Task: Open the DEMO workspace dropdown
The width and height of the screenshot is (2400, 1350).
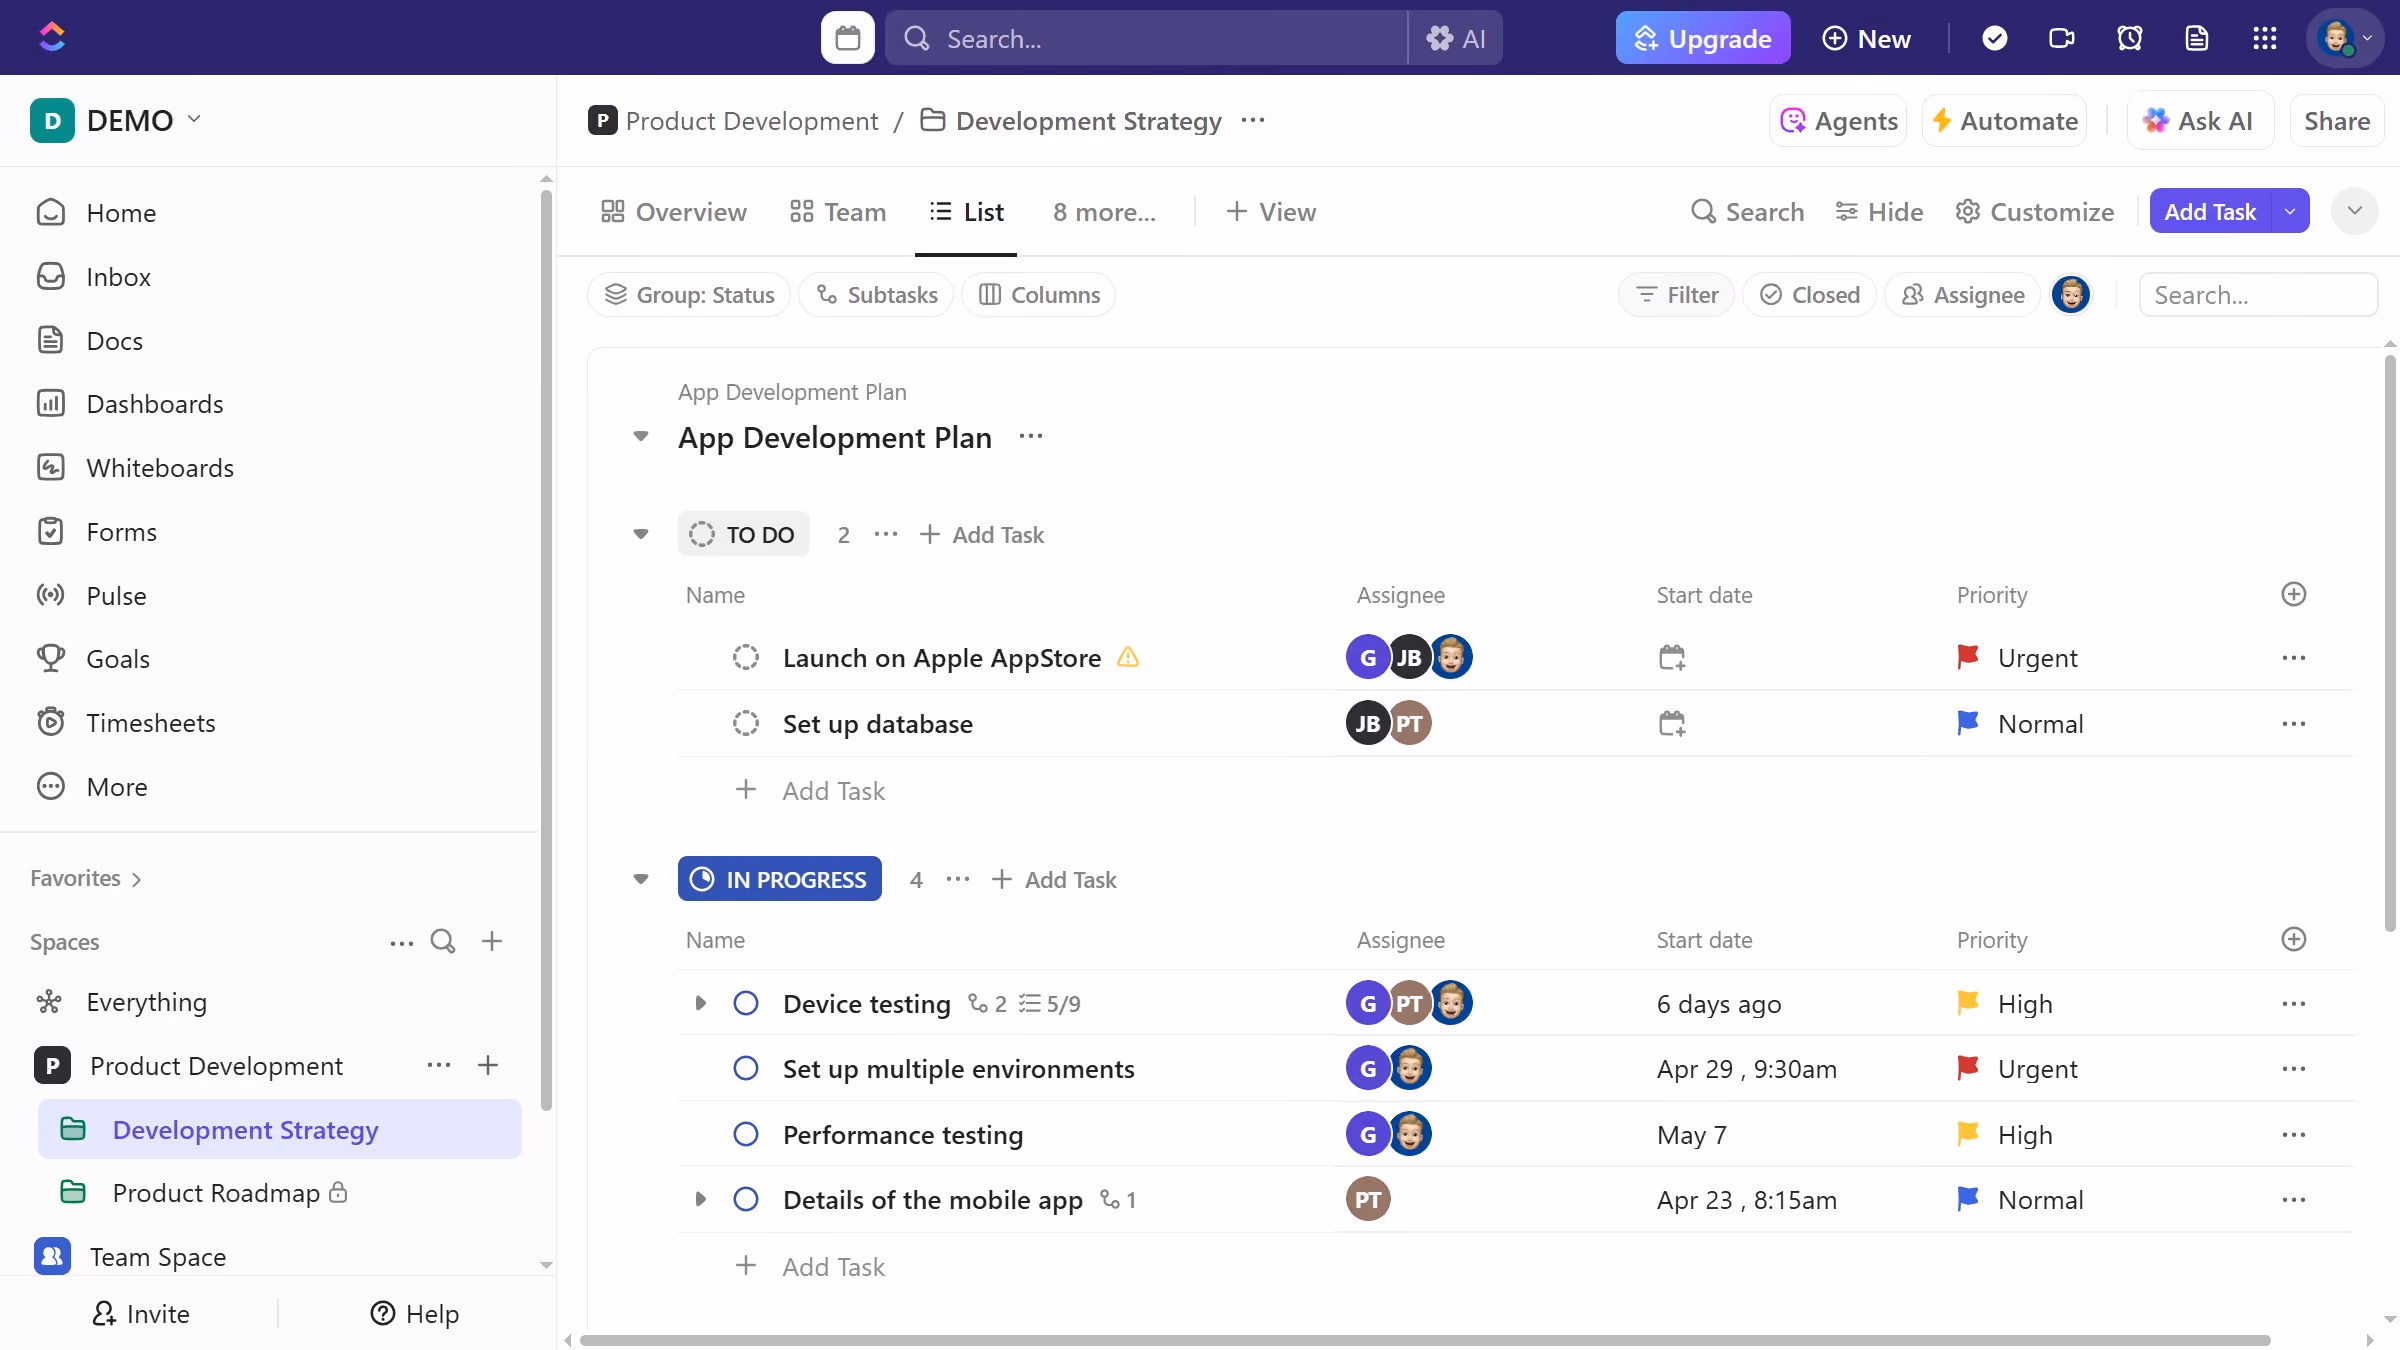Action: pyautogui.click(x=116, y=120)
